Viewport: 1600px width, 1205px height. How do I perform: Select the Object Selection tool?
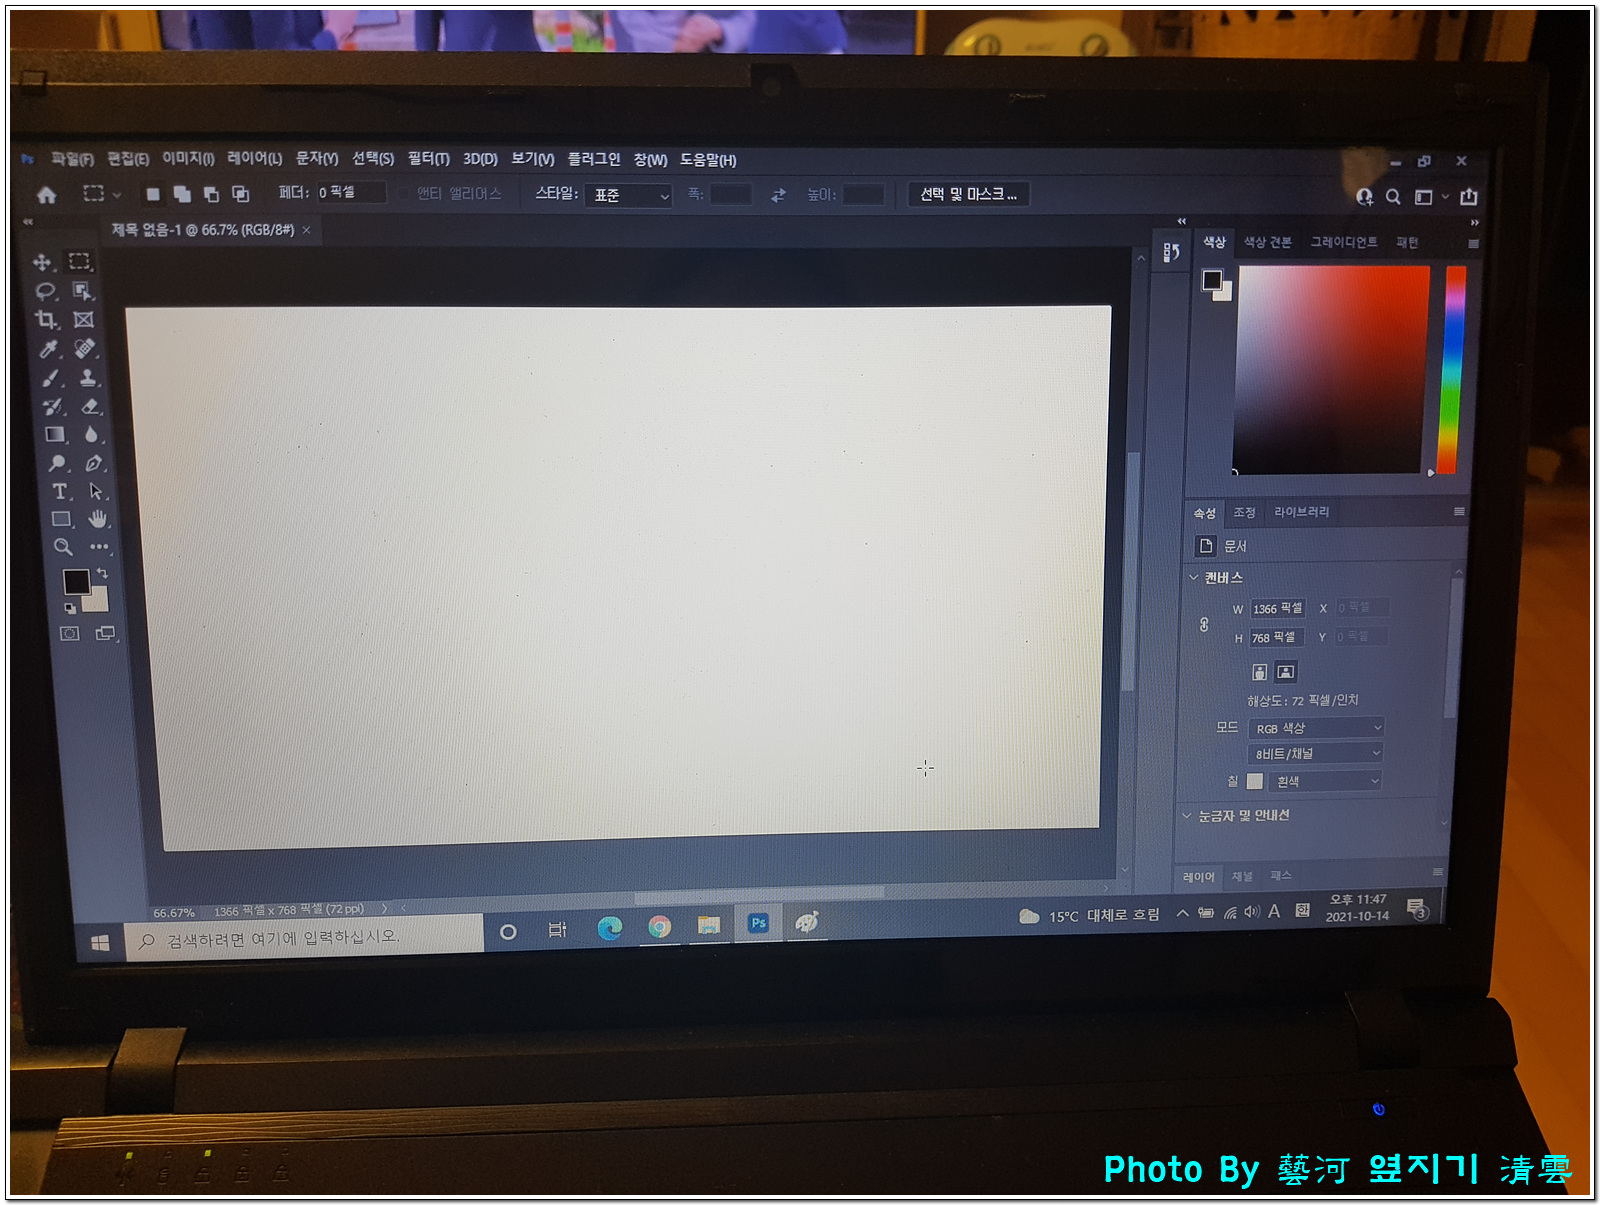(x=82, y=291)
